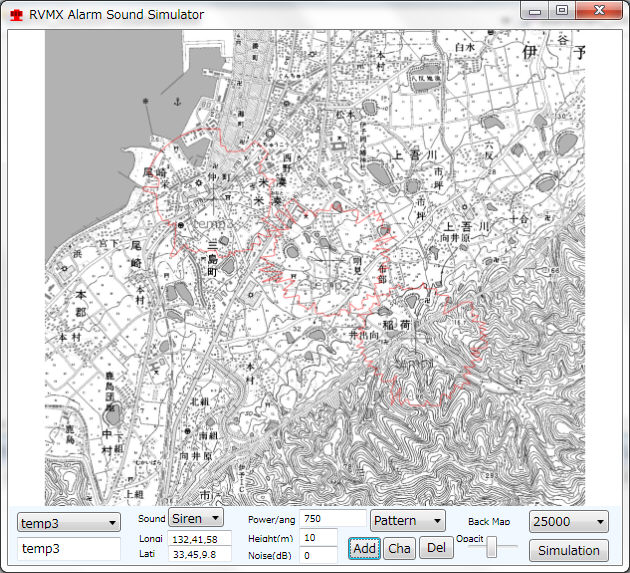Click the anchor symbol on the harbor map

click(176, 101)
